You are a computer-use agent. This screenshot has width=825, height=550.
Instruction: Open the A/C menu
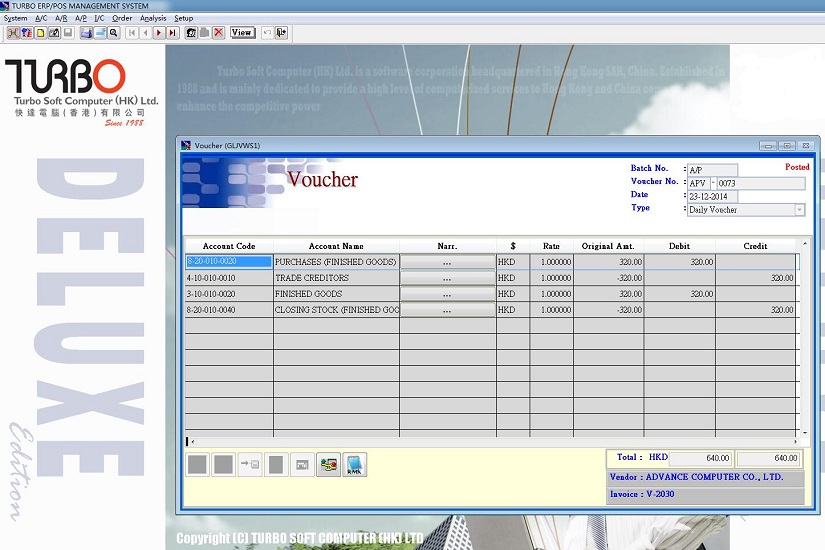41,18
